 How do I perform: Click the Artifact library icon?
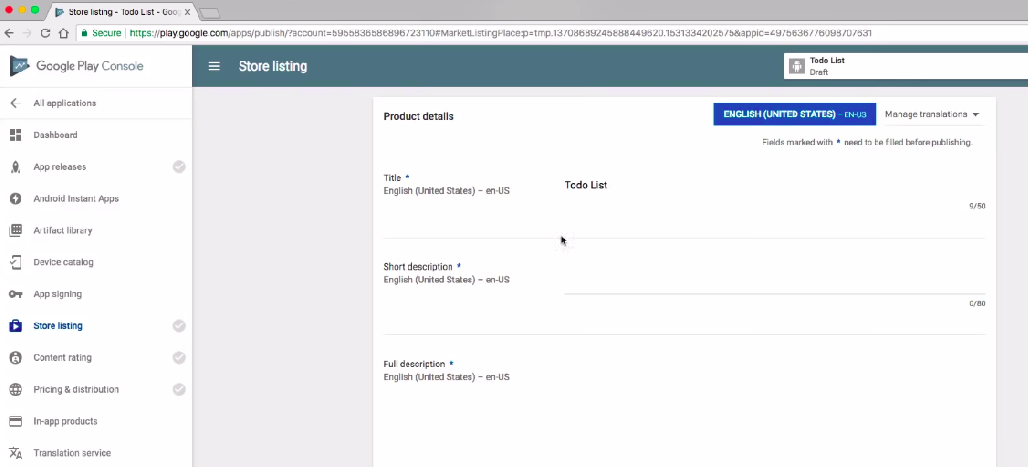[16, 230]
